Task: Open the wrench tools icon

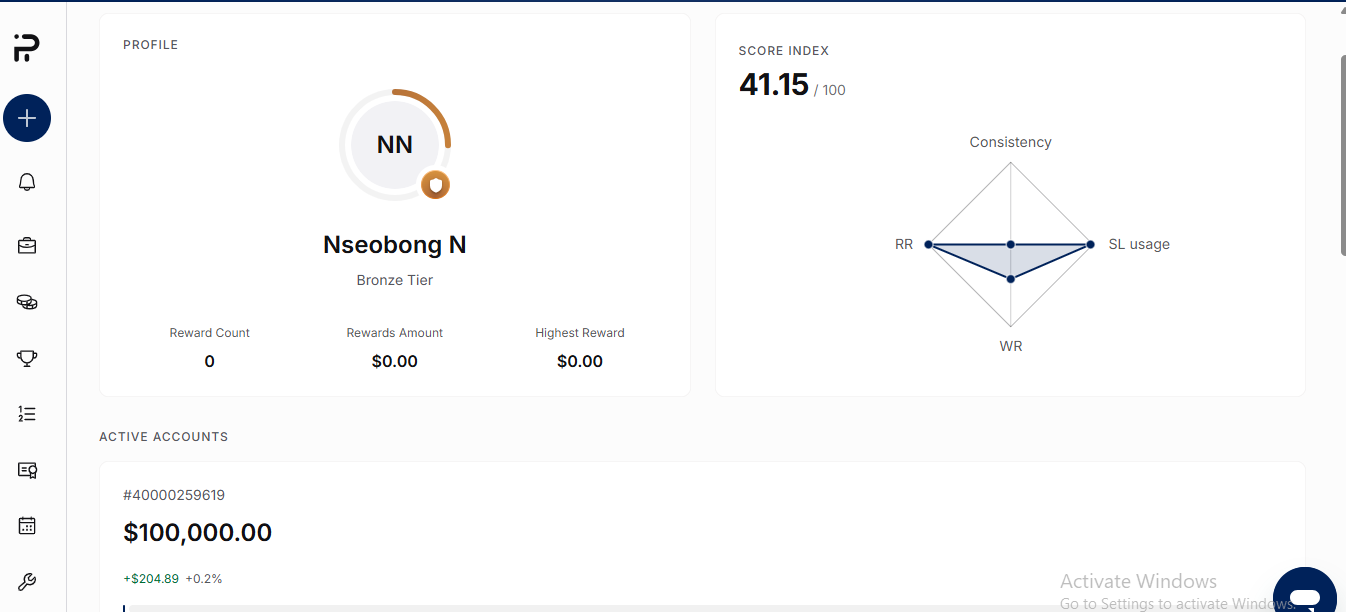Action: (27, 582)
